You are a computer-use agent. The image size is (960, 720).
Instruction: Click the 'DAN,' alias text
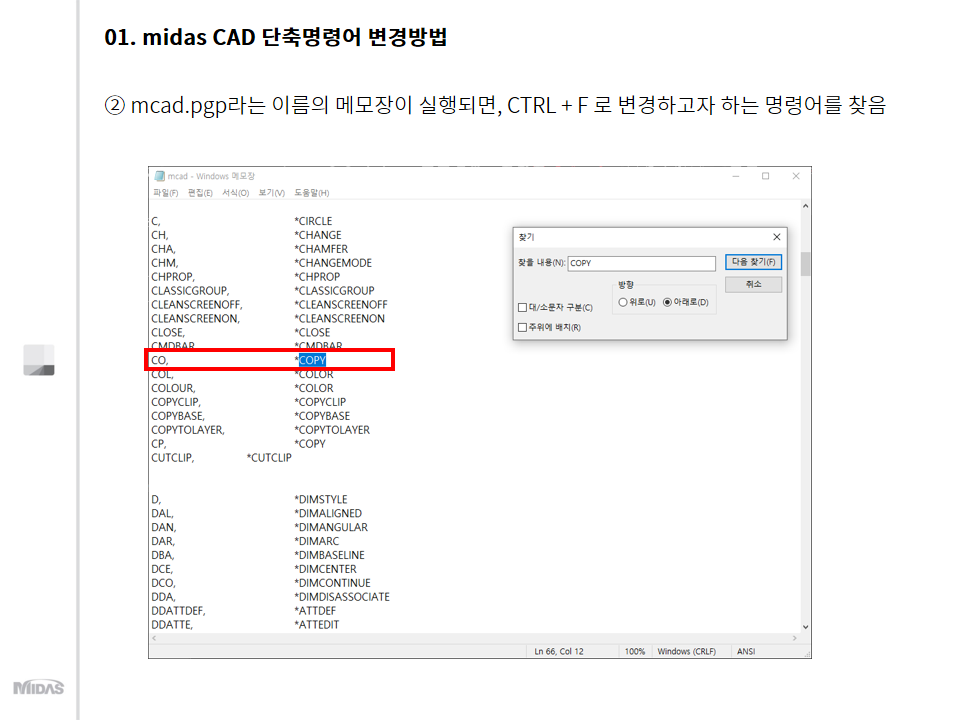[x=163, y=528]
